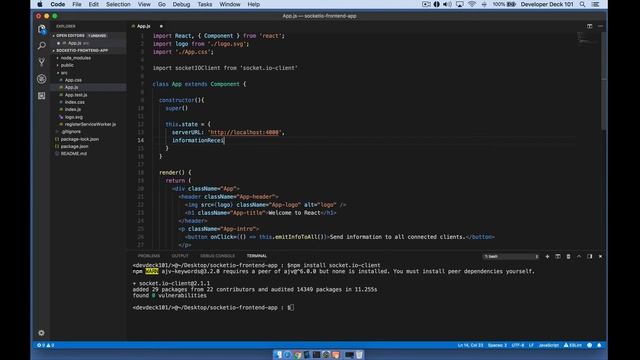Open the Apple menu
The image size is (640, 360).
40,4
